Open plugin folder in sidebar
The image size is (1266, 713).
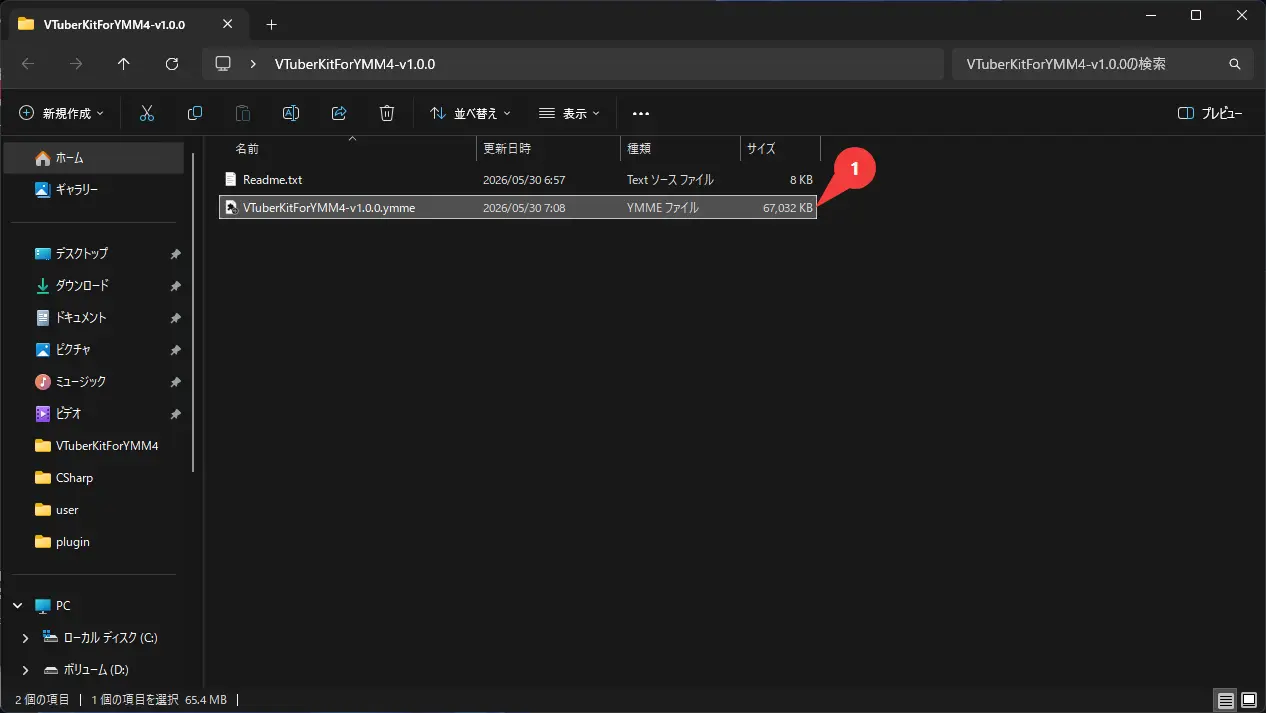94,542
